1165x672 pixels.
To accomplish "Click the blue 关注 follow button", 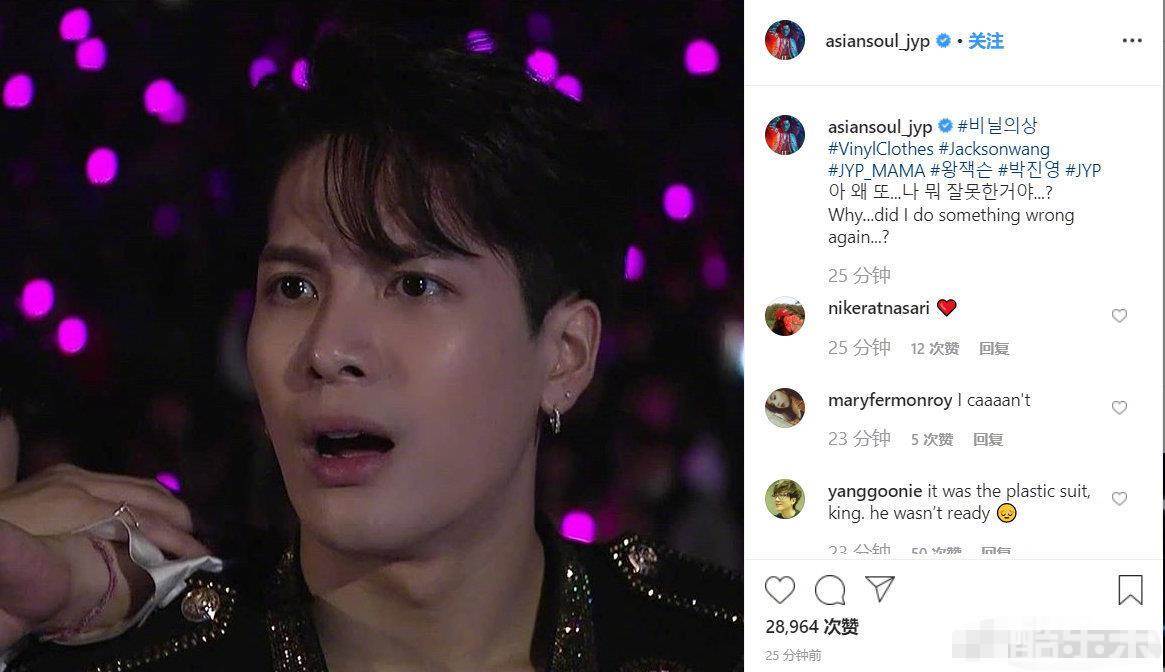I will coord(985,41).
